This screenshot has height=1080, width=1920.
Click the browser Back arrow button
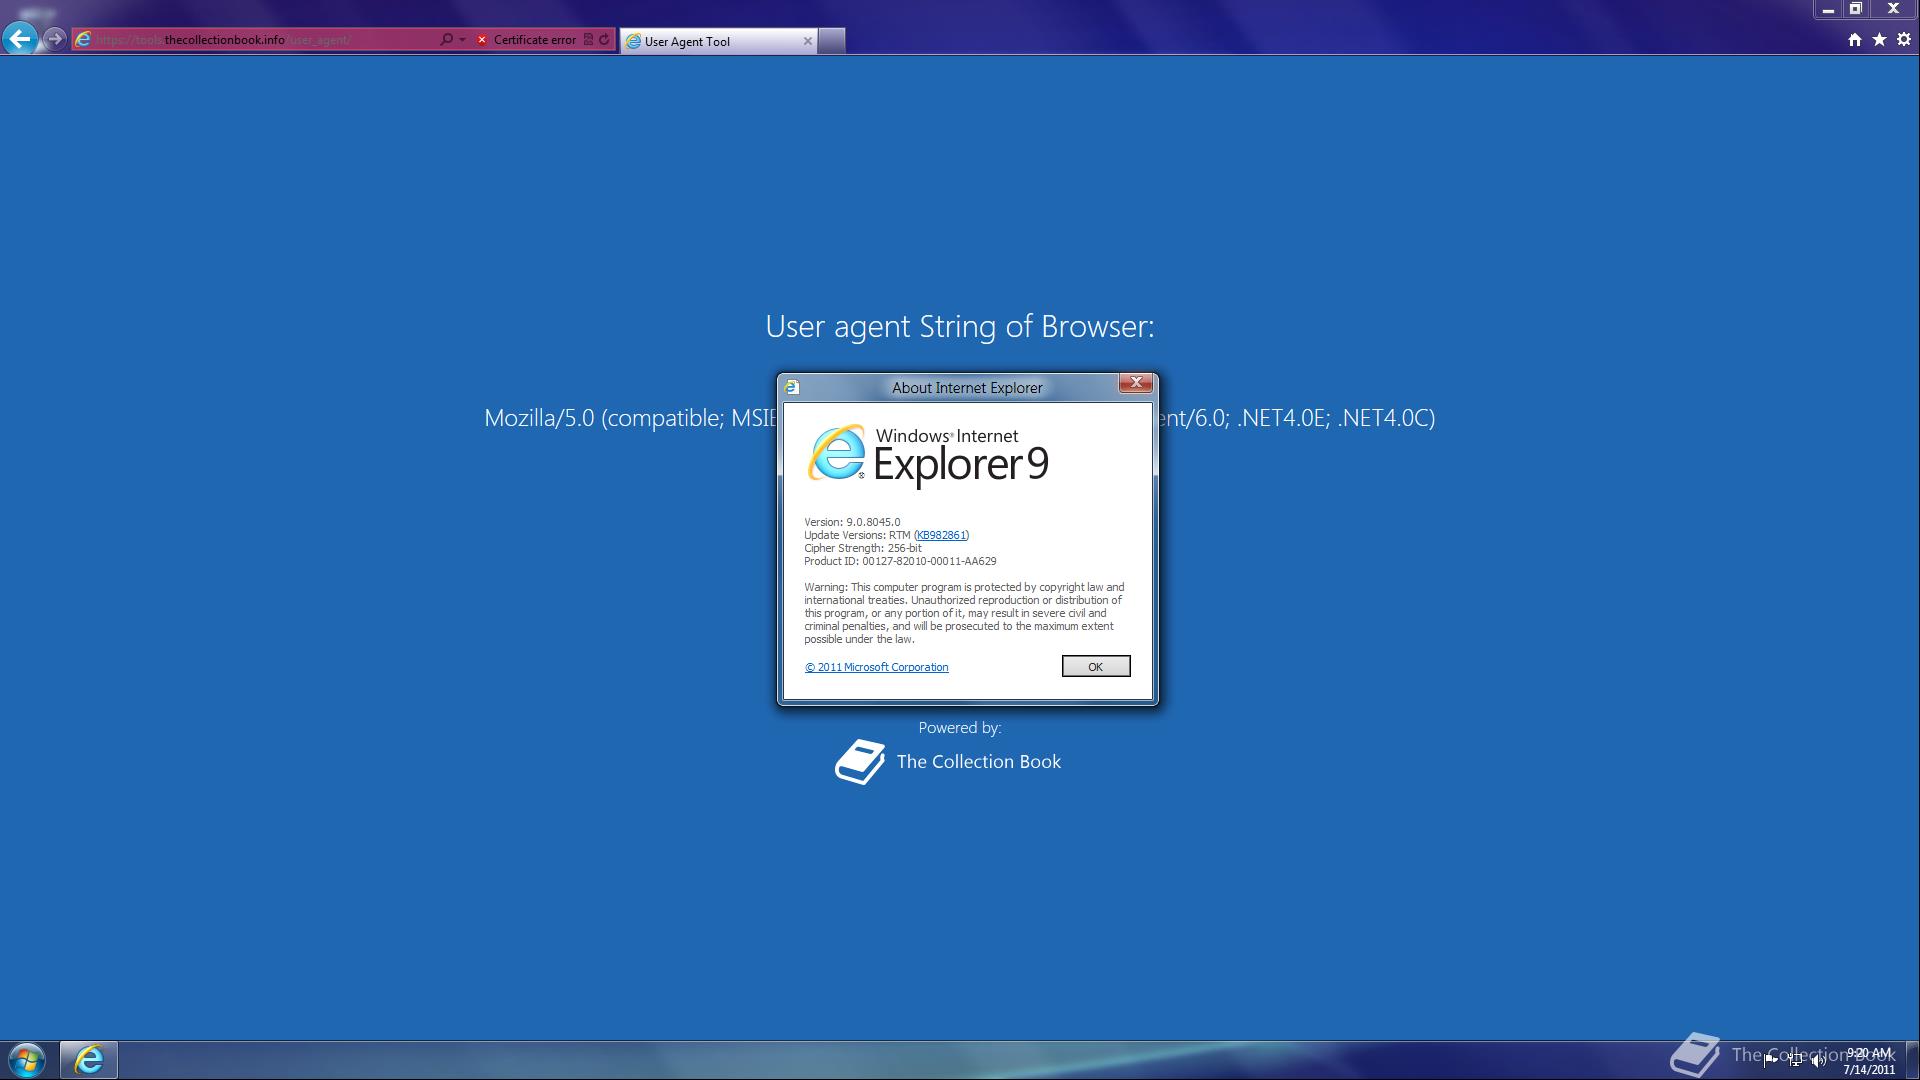point(20,39)
